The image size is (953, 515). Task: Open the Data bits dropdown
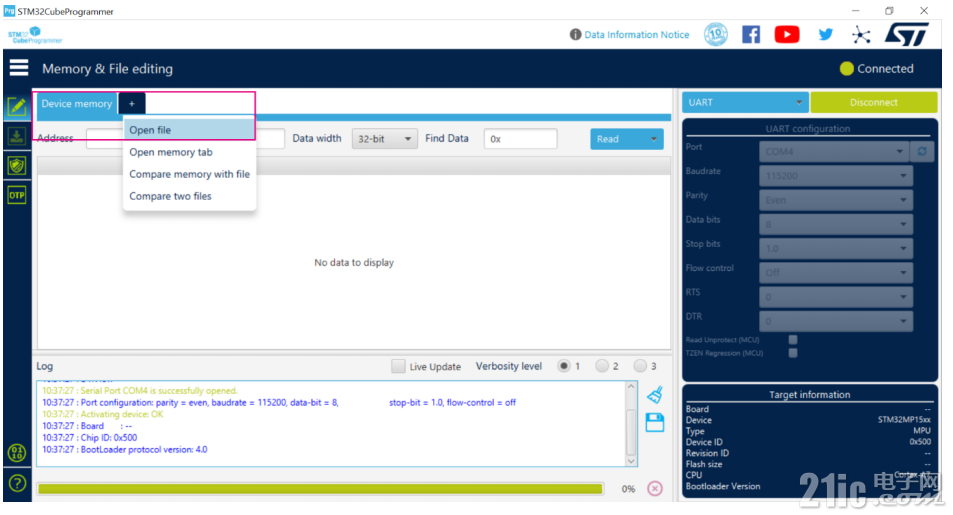coord(836,224)
